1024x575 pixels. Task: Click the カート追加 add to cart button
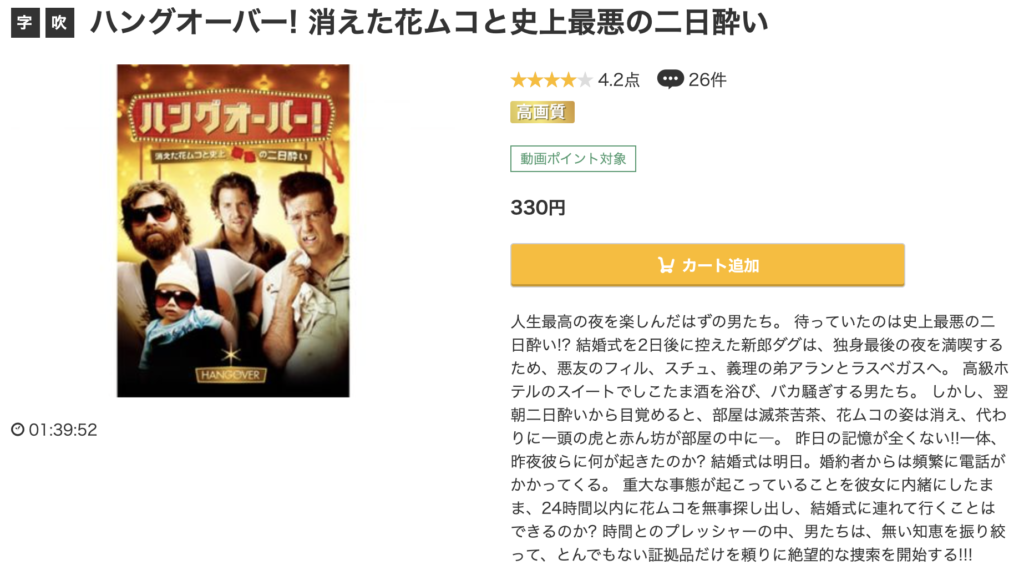pyautogui.click(x=707, y=265)
